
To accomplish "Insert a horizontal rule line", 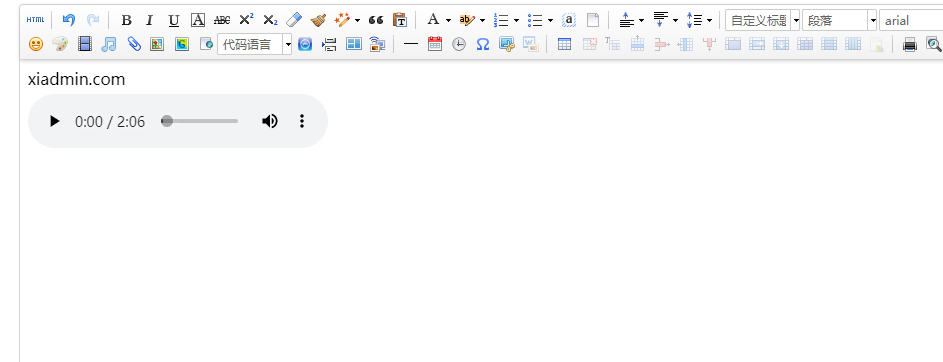I will click(411, 44).
